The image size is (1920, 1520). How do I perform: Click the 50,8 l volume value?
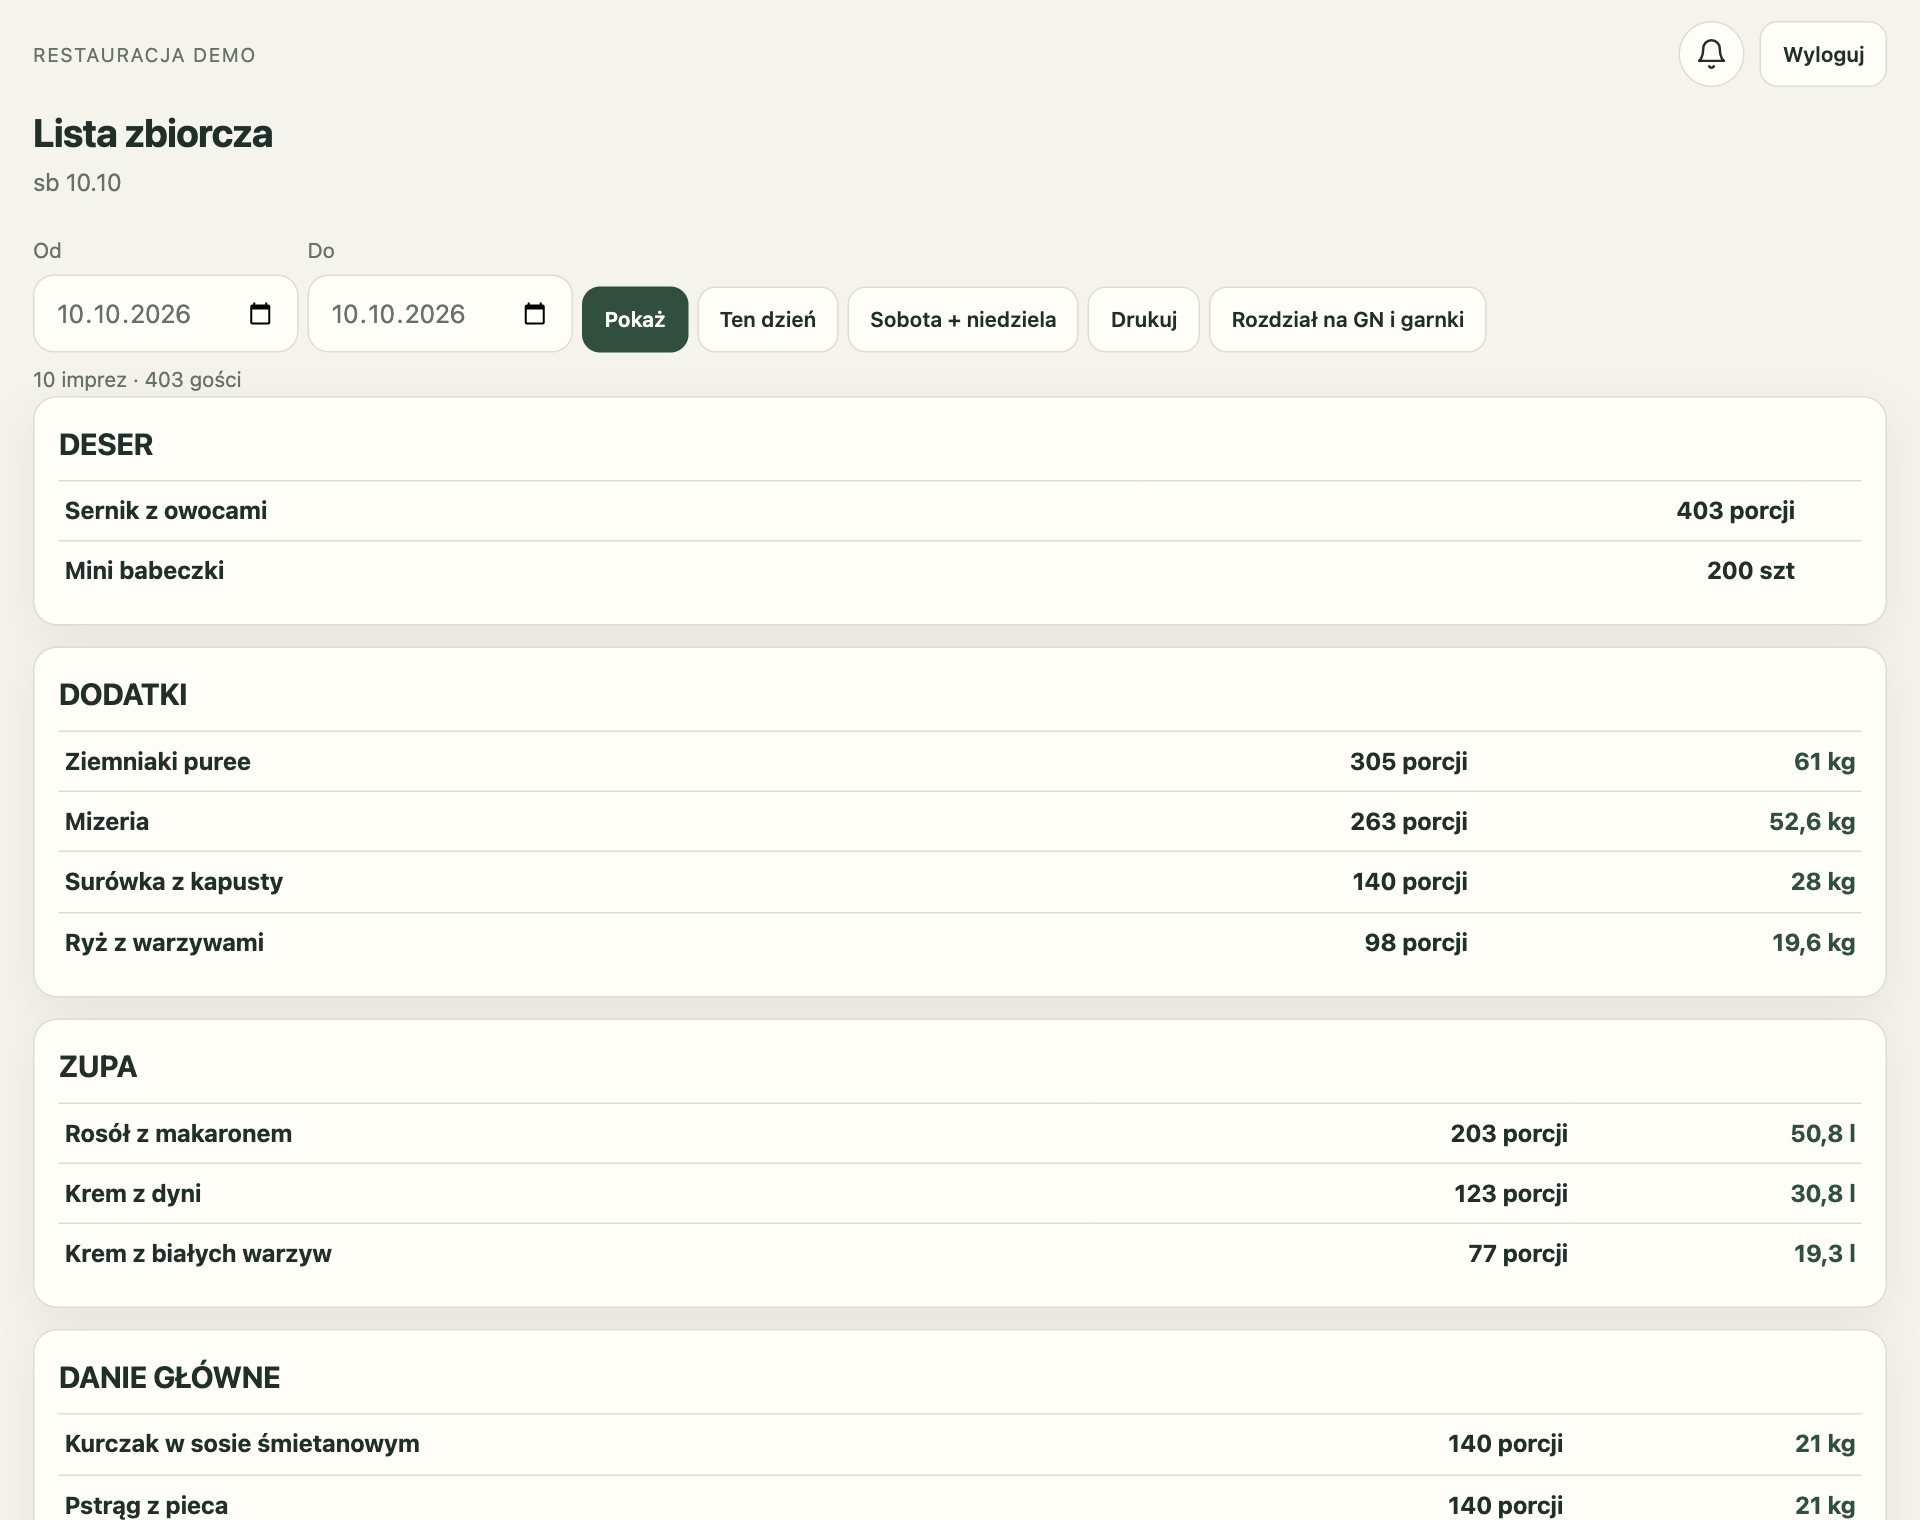(1822, 1134)
